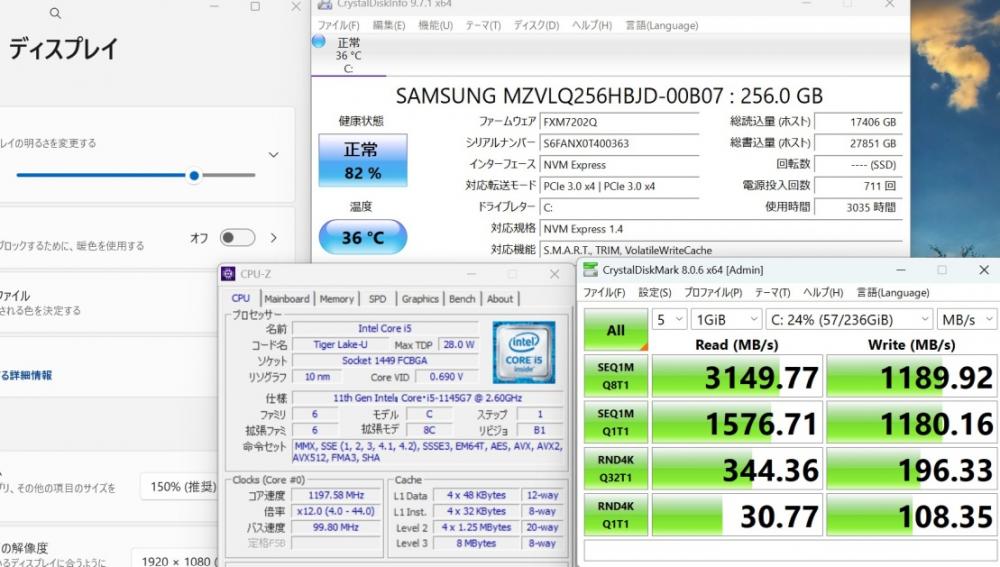
Task: Open 言語(Language) menu in CrystalDiskInfo
Action: [x=661, y=26]
